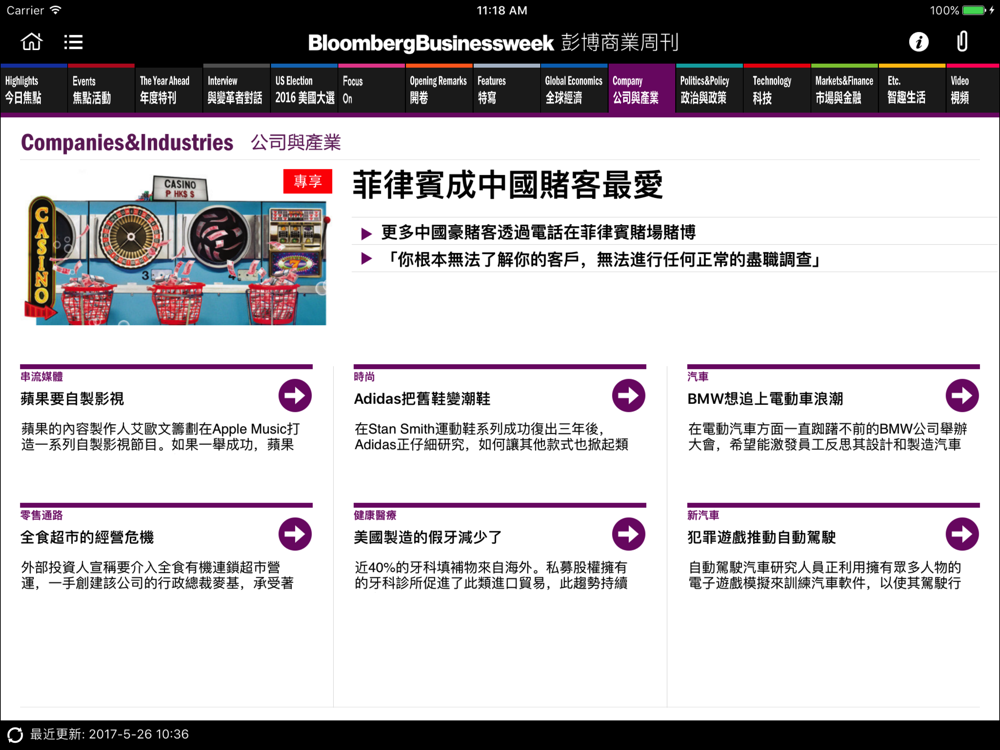Viewport: 1000px width, 750px height.
Task: Select the Company 公司與產業 tab
Action: click(642, 89)
